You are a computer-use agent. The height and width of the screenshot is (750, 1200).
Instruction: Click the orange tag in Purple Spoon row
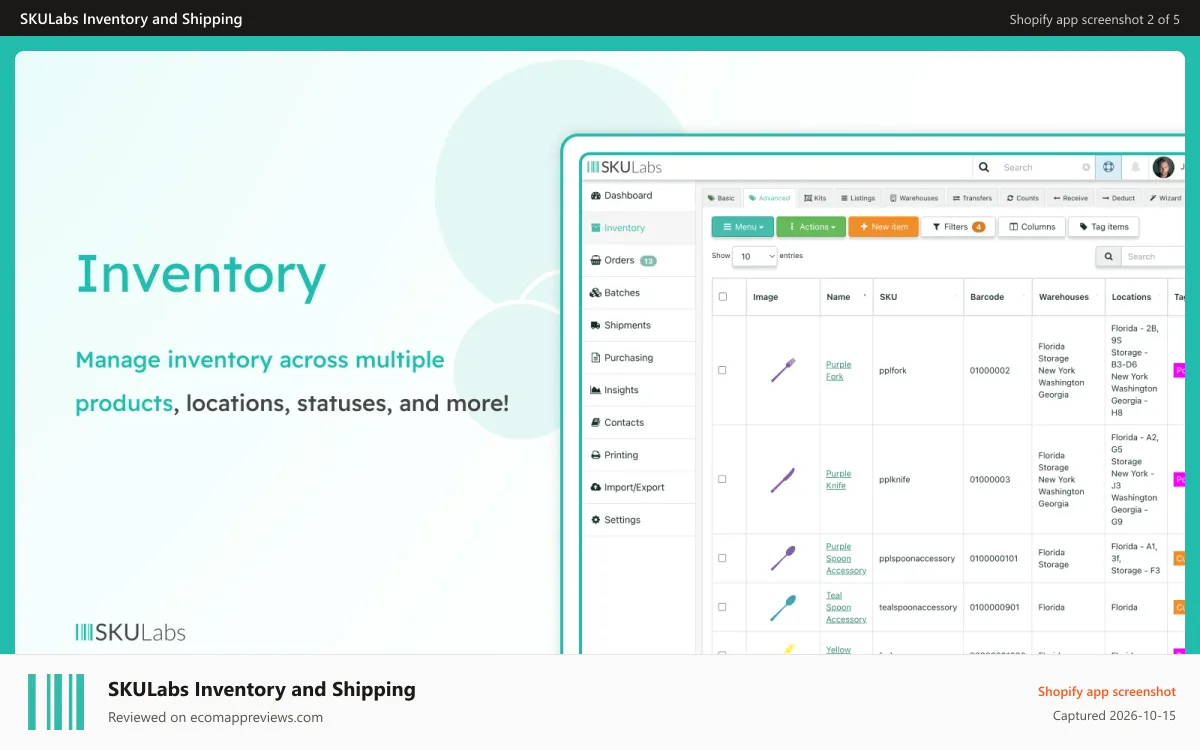pyautogui.click(x=1179, y=558)
